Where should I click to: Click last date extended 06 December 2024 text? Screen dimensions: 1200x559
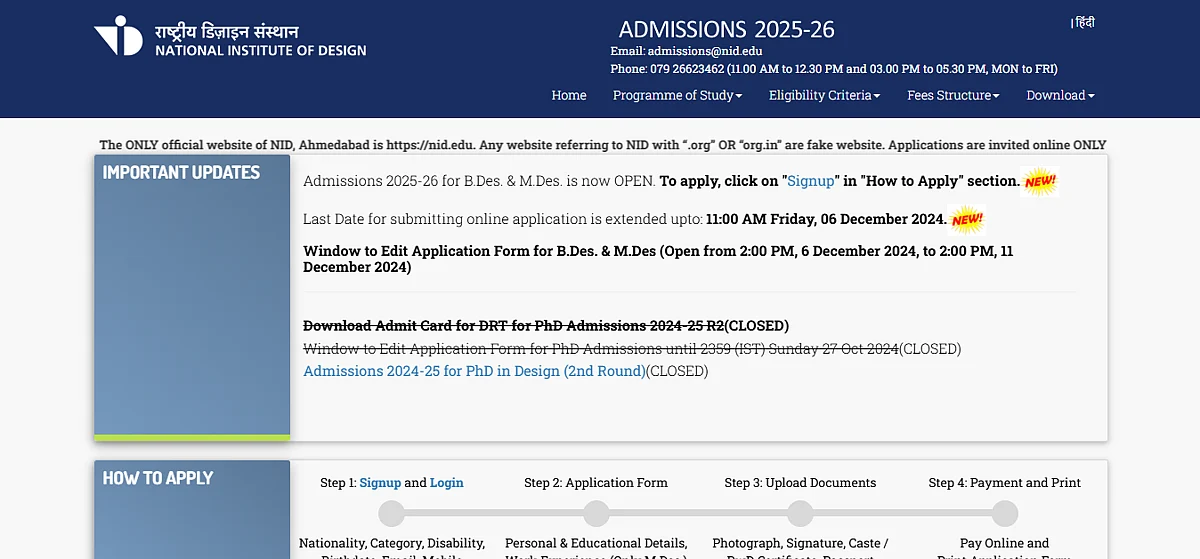pos(625,219)
